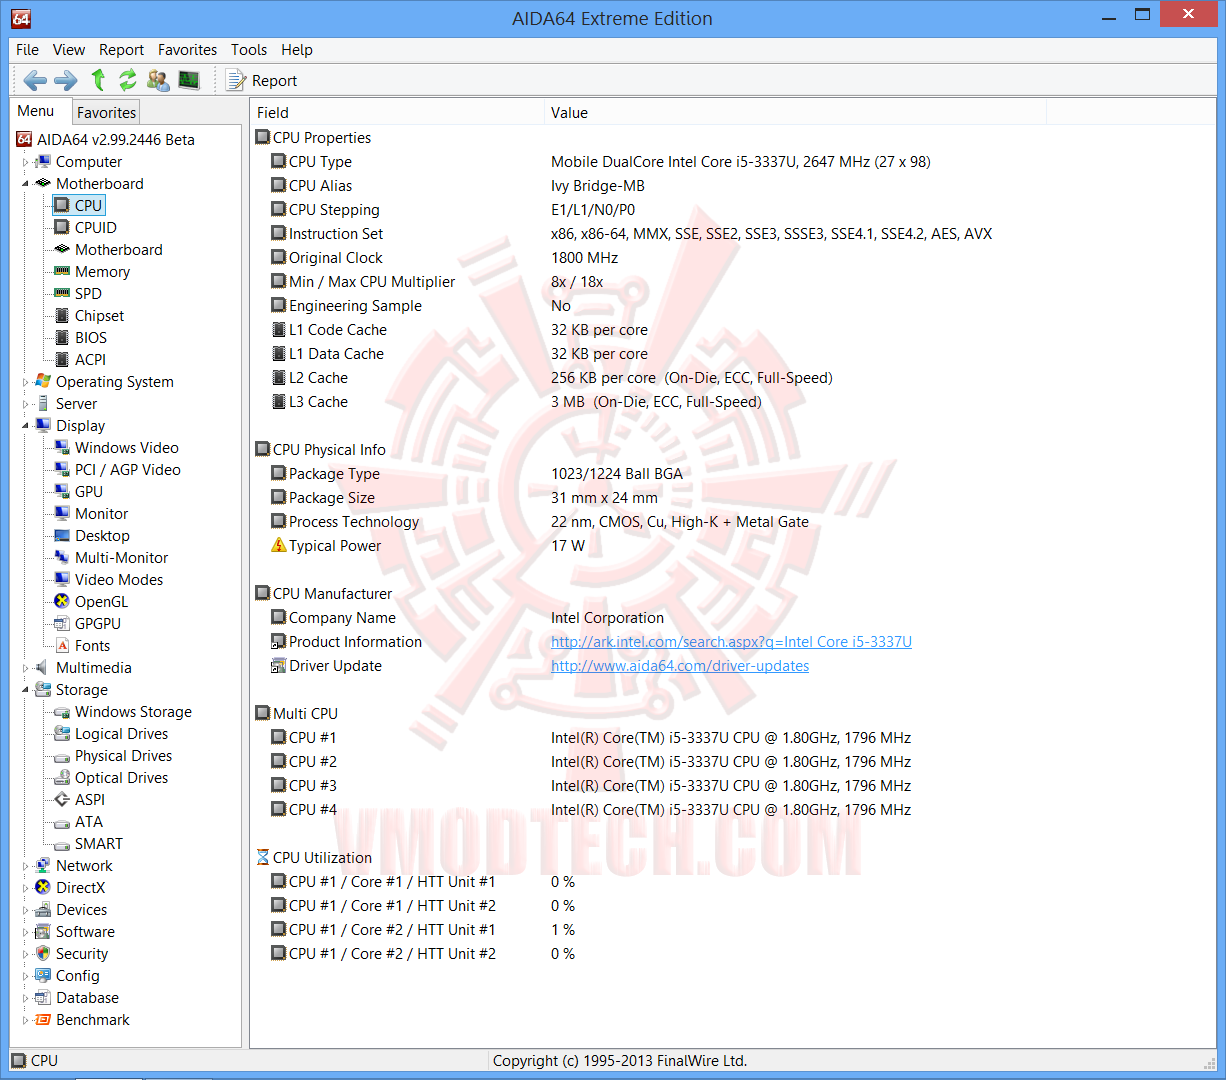Expand the Devices tree node
This screenshot has height=1080, width=1226.
coord(26,910)
